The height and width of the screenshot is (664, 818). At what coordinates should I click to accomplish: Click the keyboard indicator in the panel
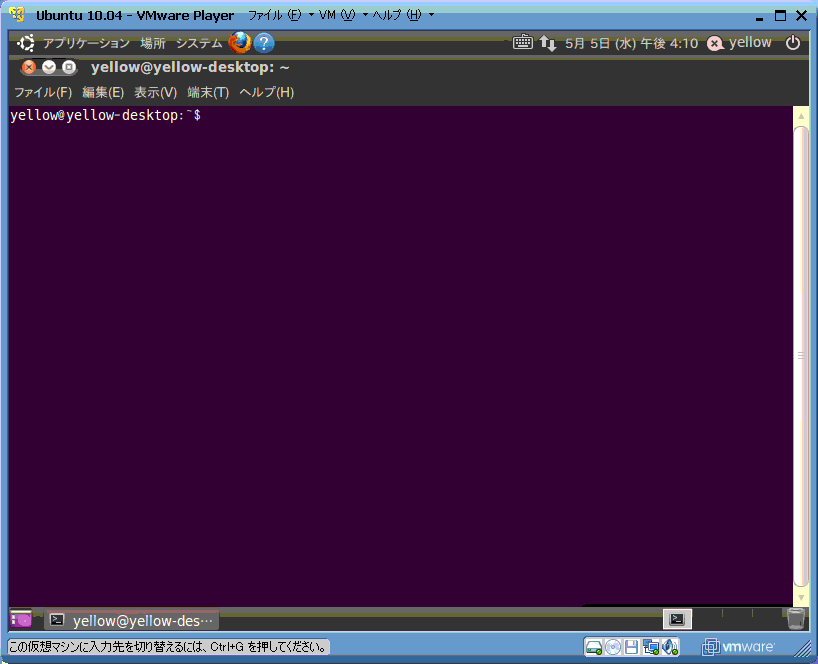click(x=522, y=42)
